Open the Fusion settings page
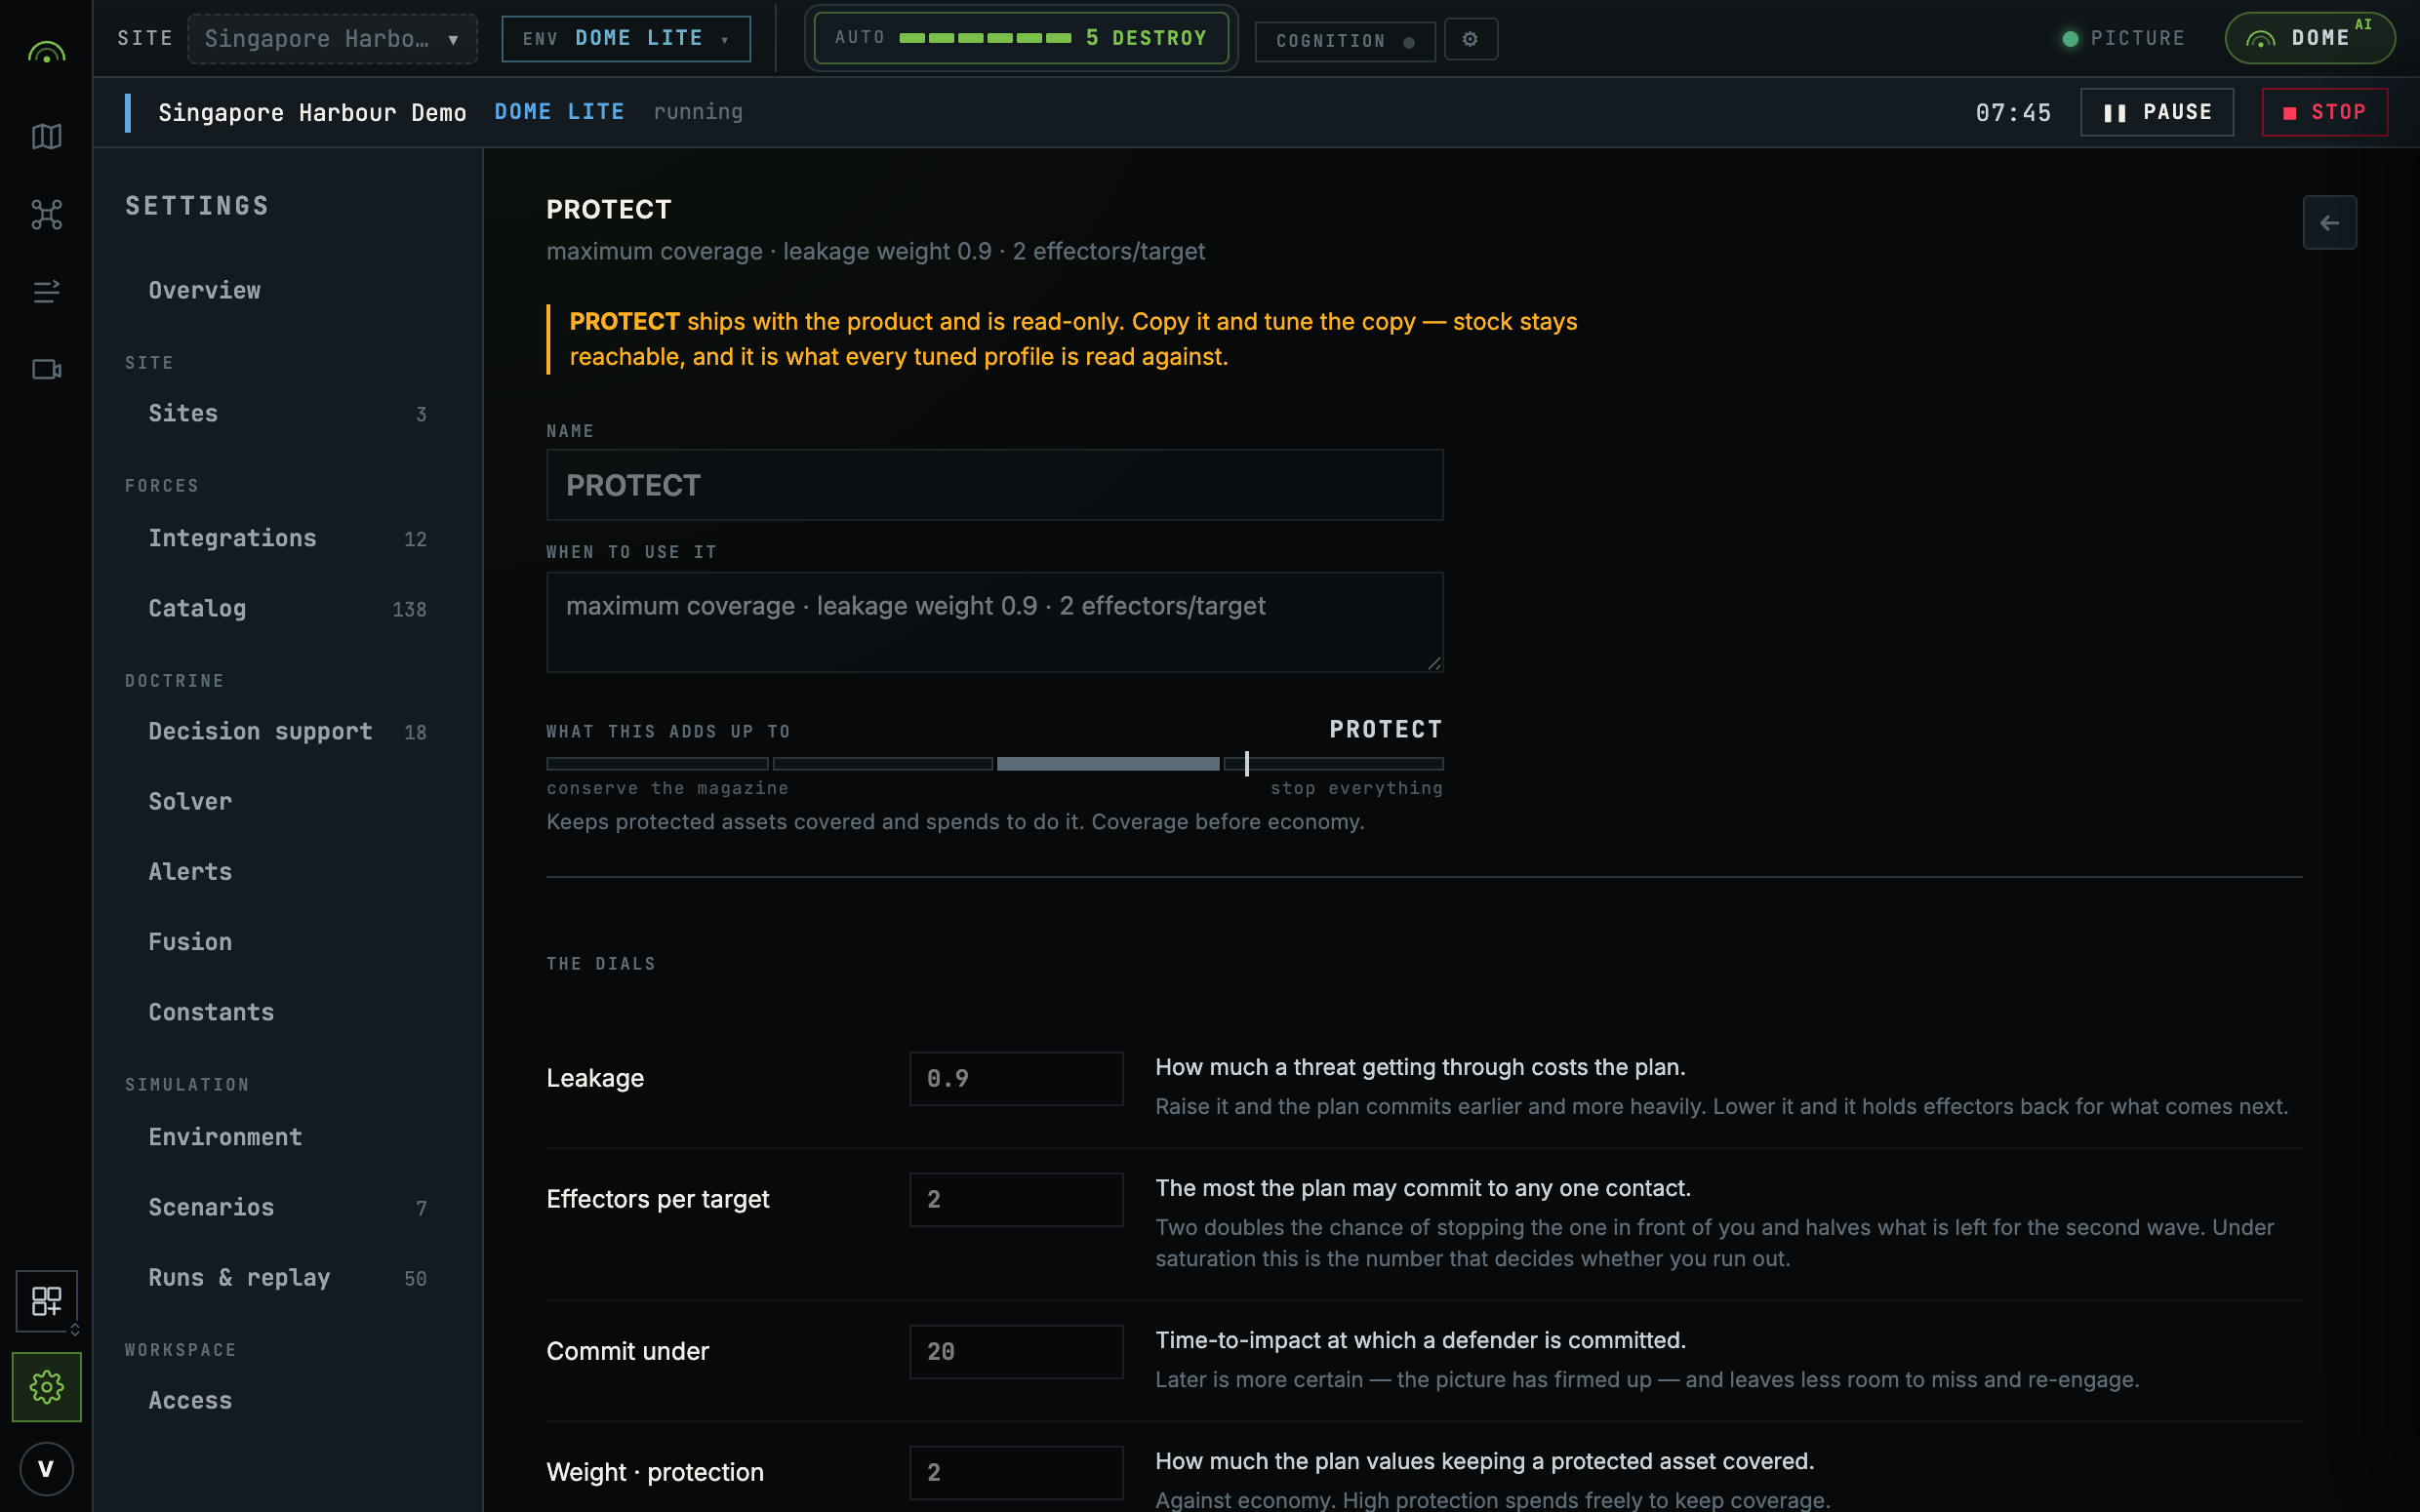The height and width of the screenshot is (1512, 2420). pyautogui.click(x=287, y=942)
